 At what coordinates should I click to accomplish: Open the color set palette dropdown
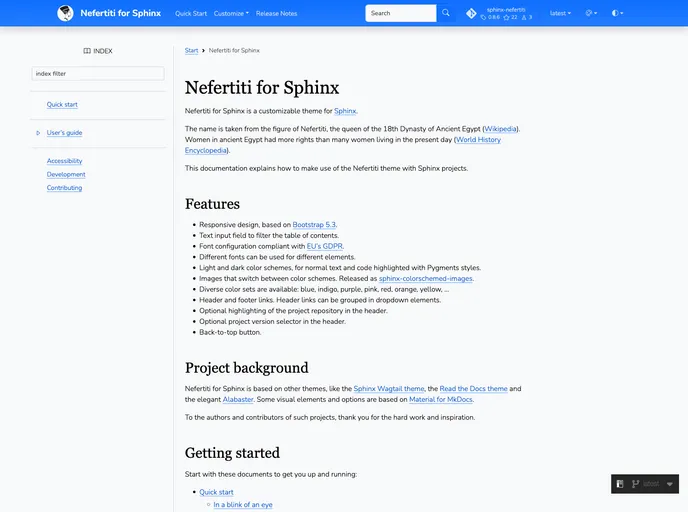[591, 13]
